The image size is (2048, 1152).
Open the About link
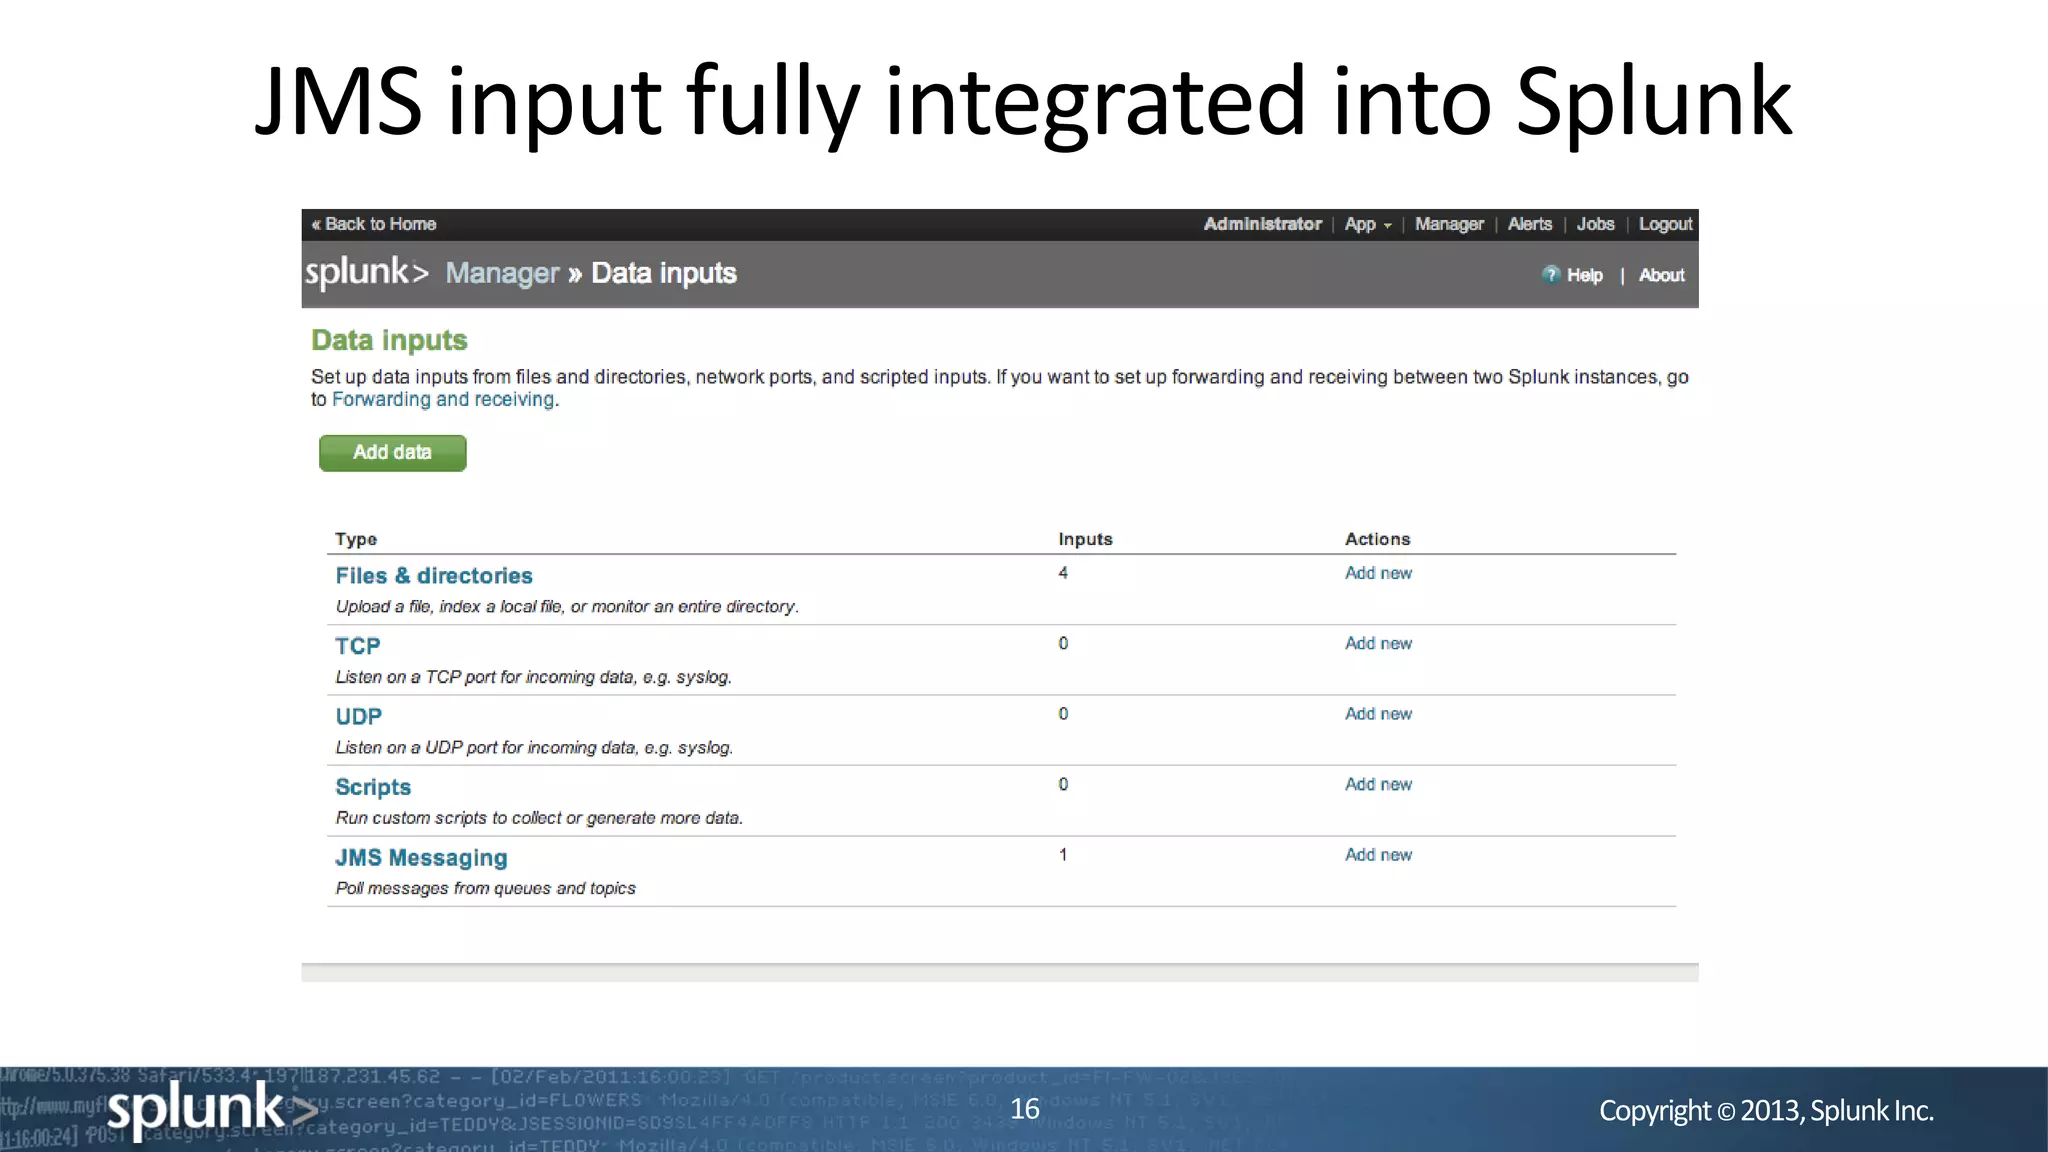pyautogui.click(x=1661, y=275)
